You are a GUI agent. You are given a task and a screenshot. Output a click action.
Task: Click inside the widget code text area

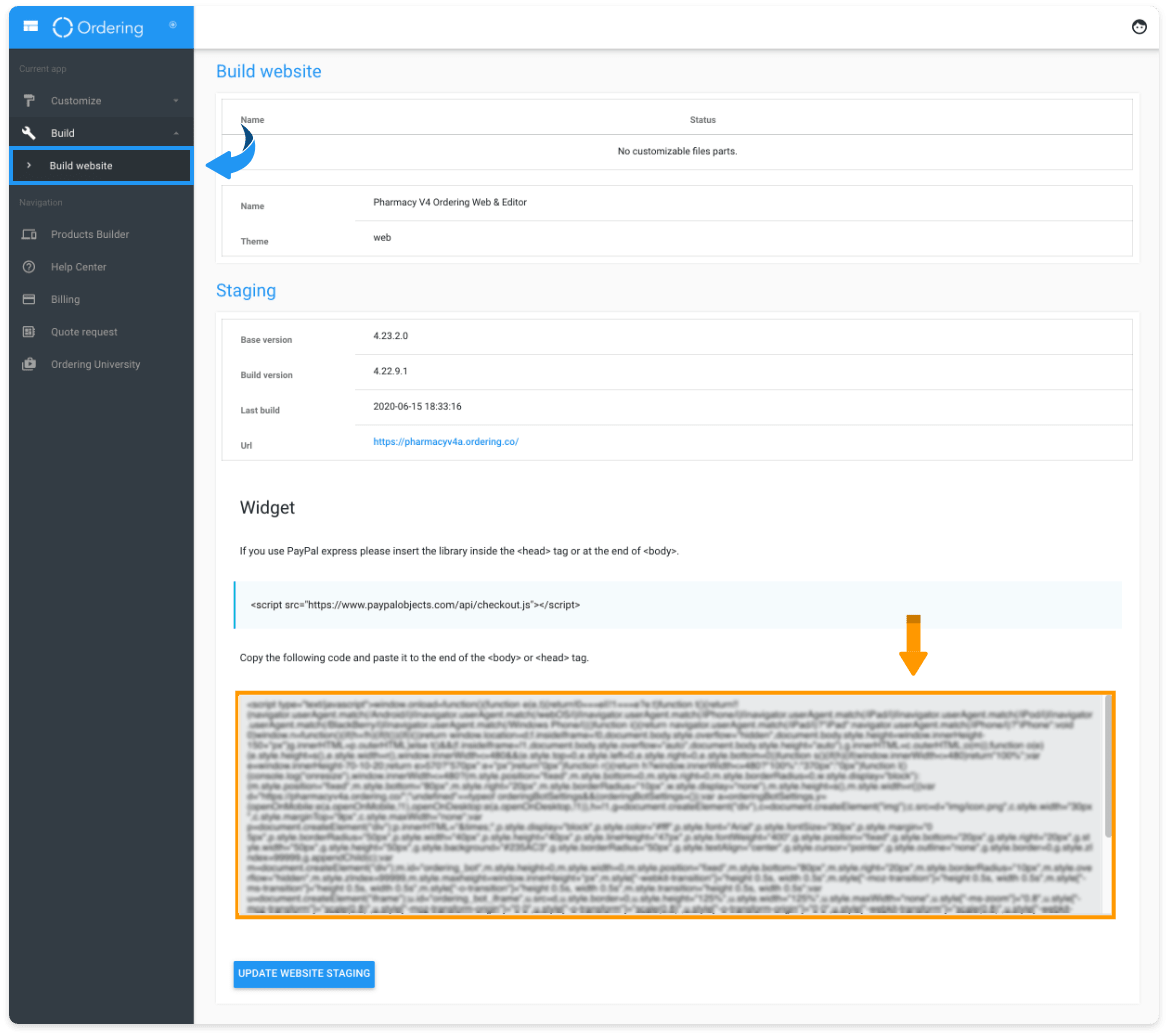(x=670, y=805)
